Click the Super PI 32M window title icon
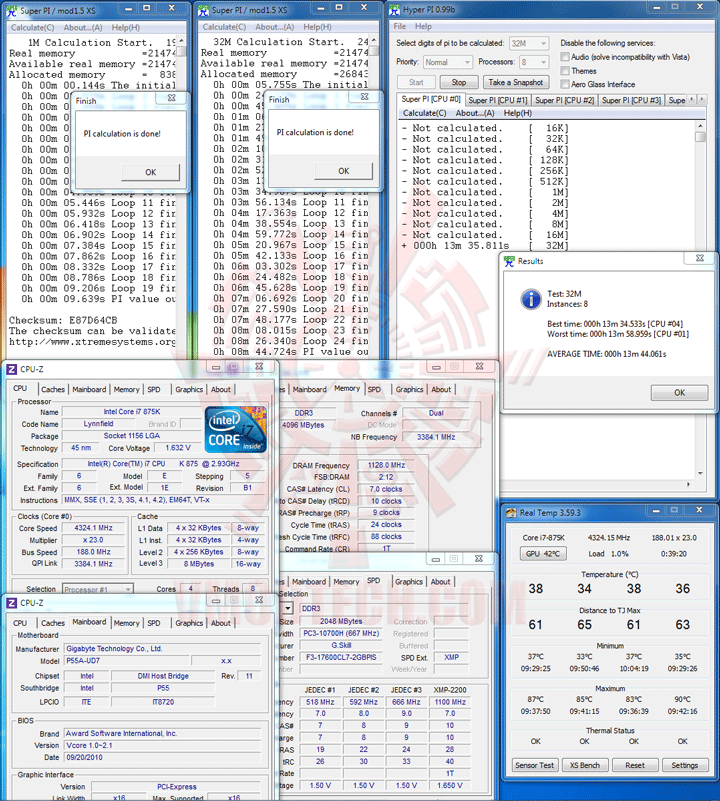Screen dimensions: 720x801 (203, 10)
